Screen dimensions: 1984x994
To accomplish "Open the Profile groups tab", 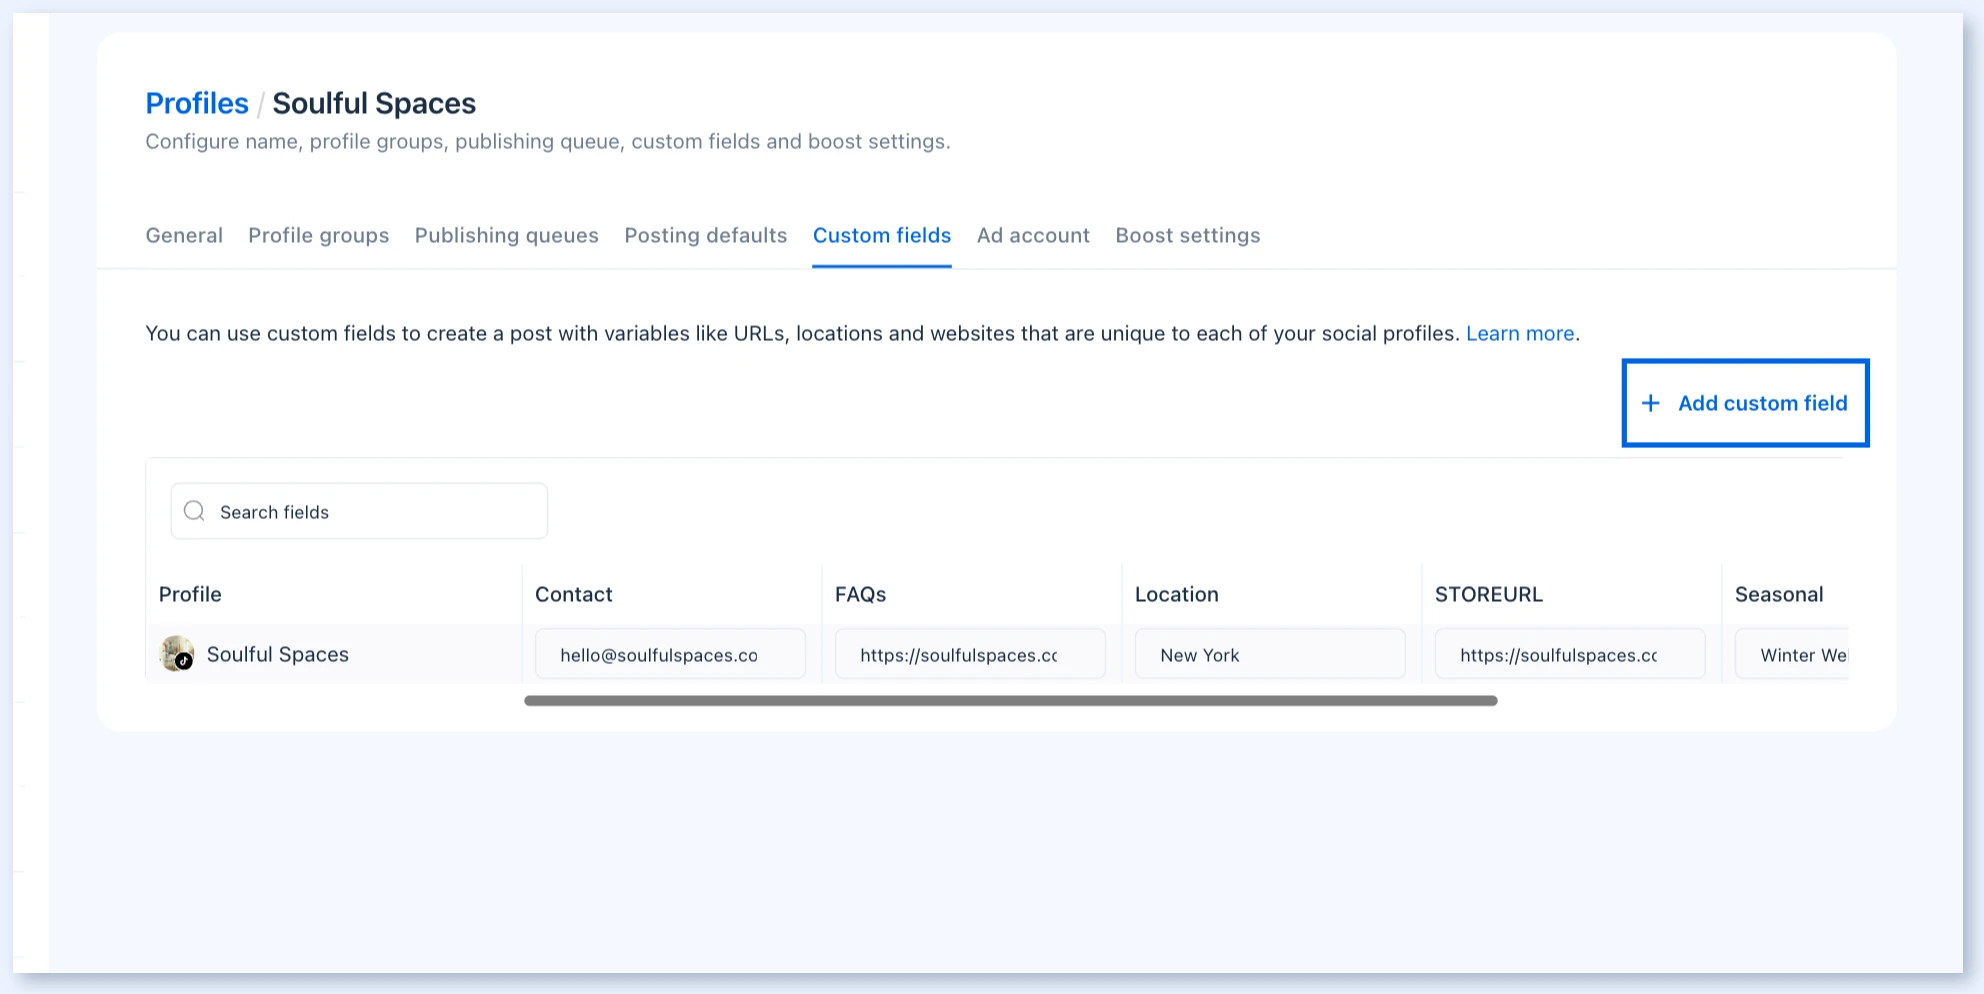I will coord(319,235).
